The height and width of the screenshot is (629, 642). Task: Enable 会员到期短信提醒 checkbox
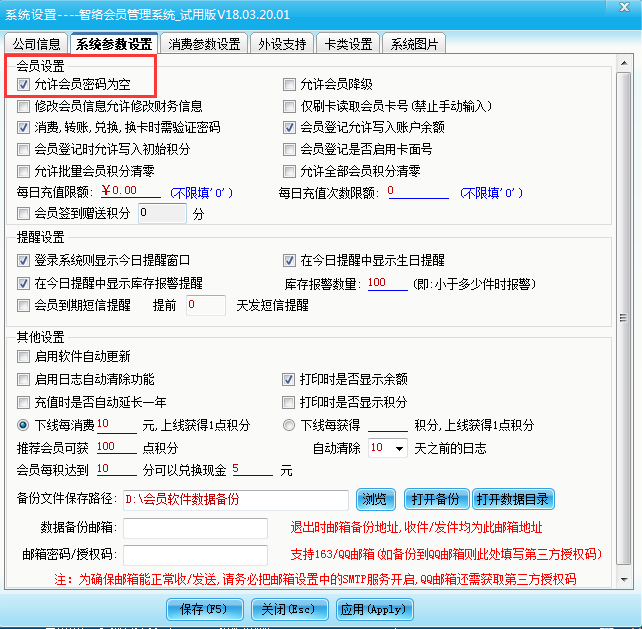[23, 305]
